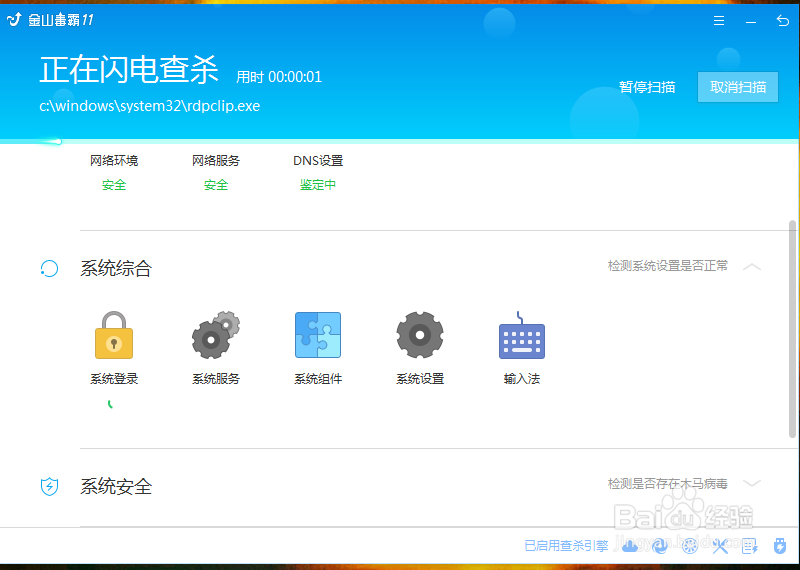Click the 系统安全 section title
This screenshot has height=570, width=800.
click(116, 486)
